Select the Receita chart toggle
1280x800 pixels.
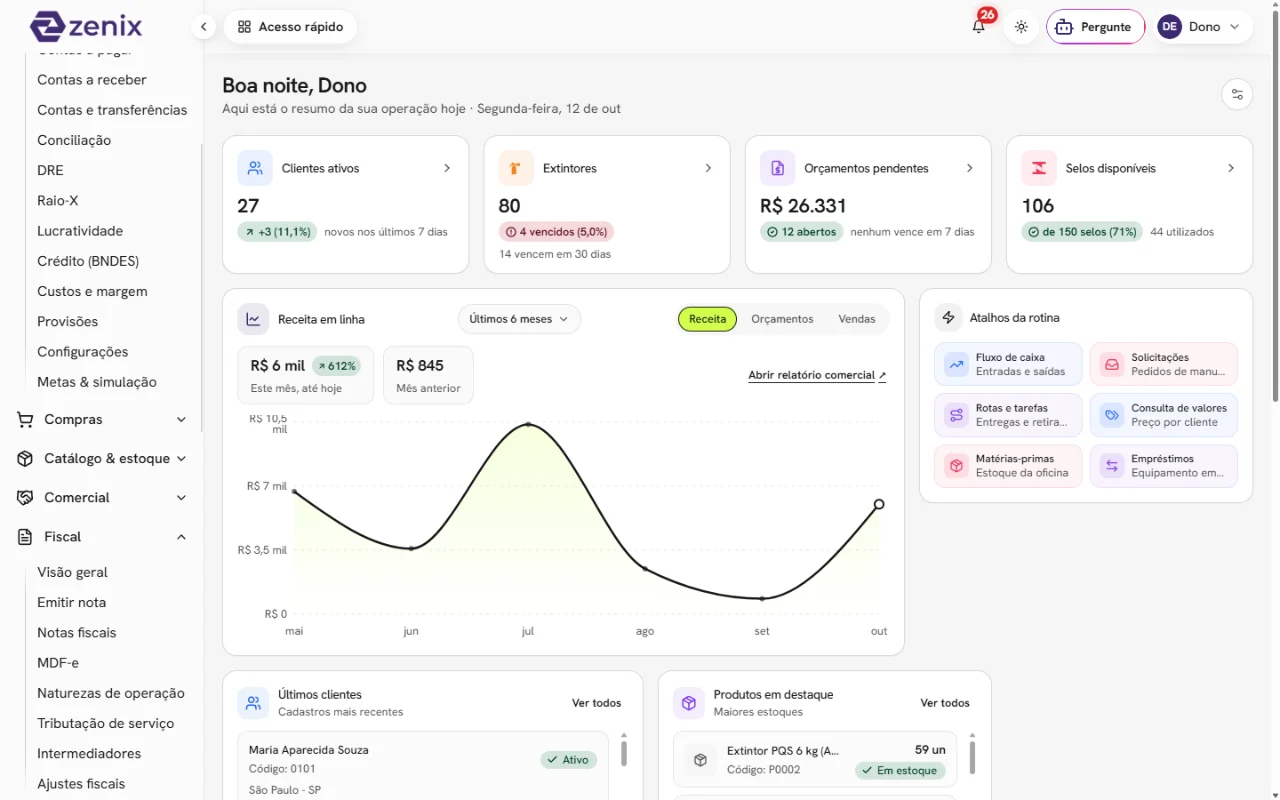click(708, 319)
